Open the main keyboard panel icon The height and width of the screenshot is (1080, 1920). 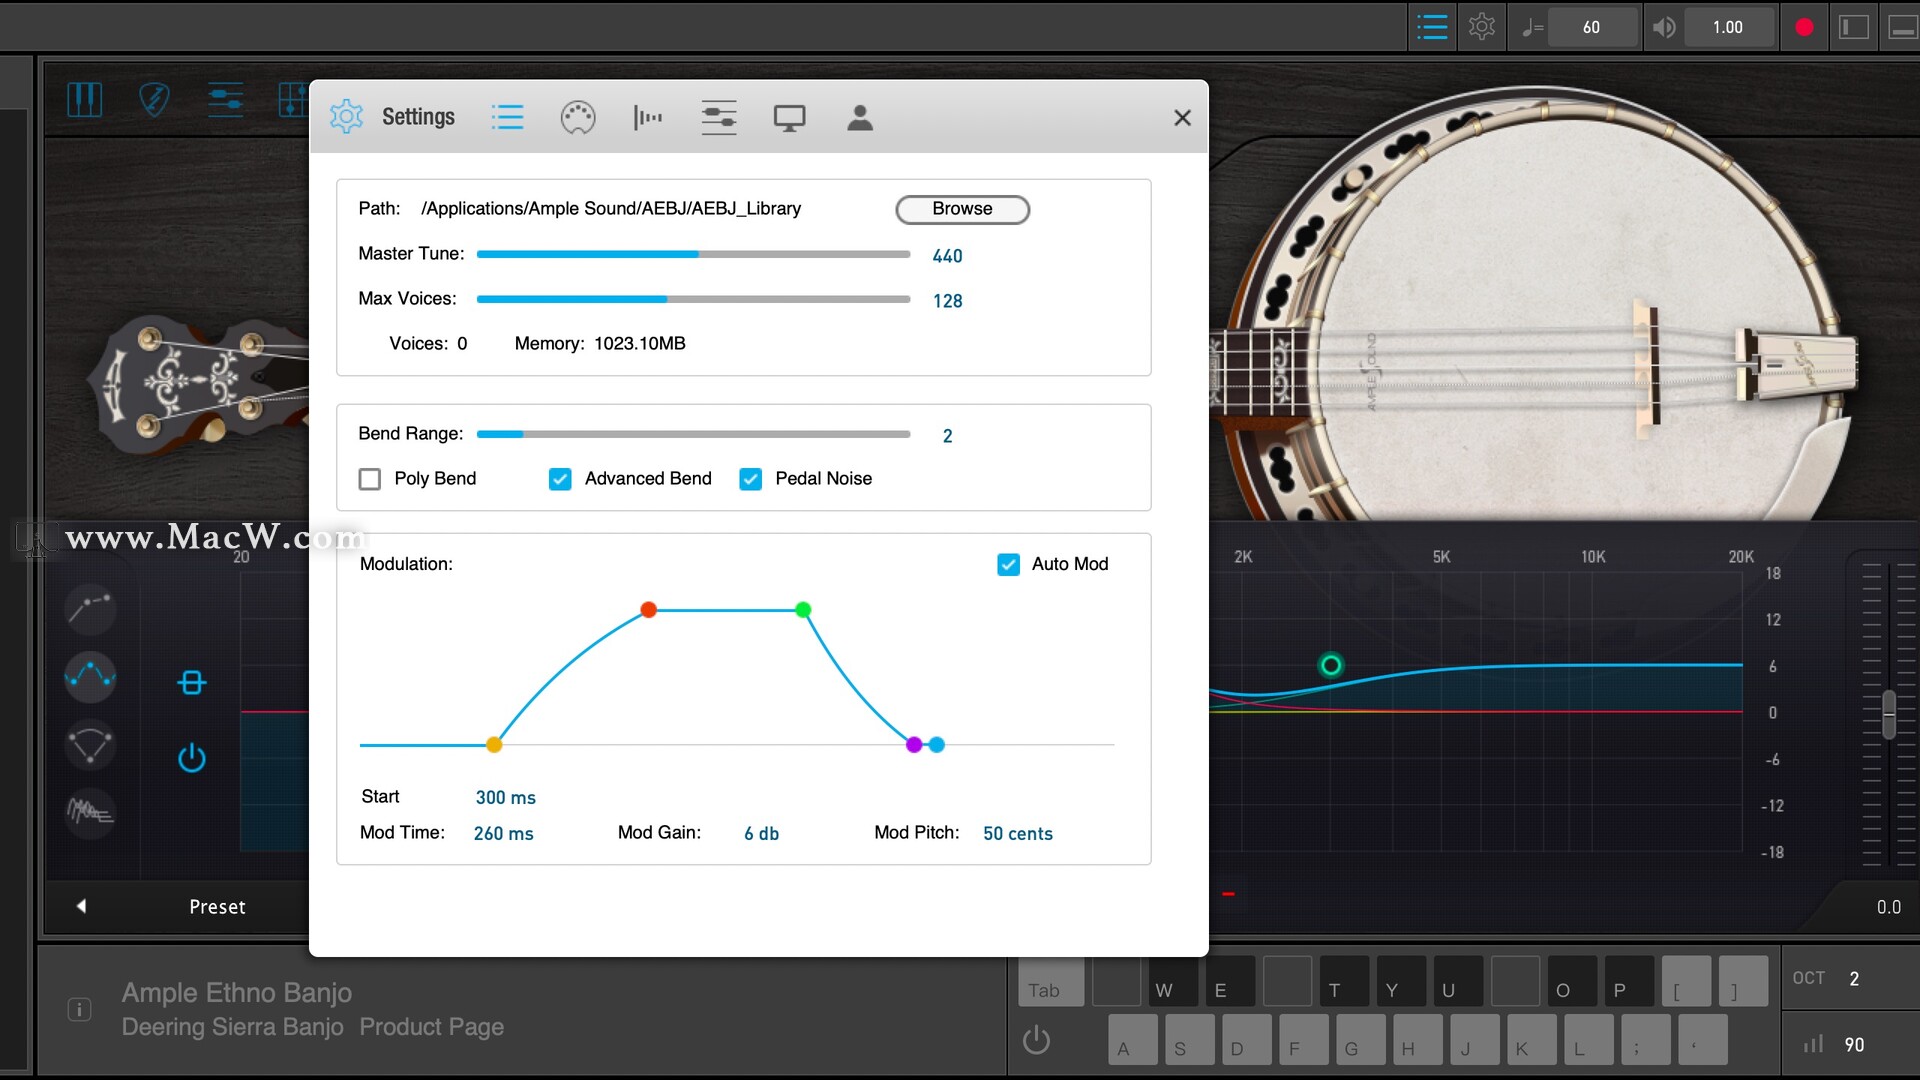(x=85, y=100)
